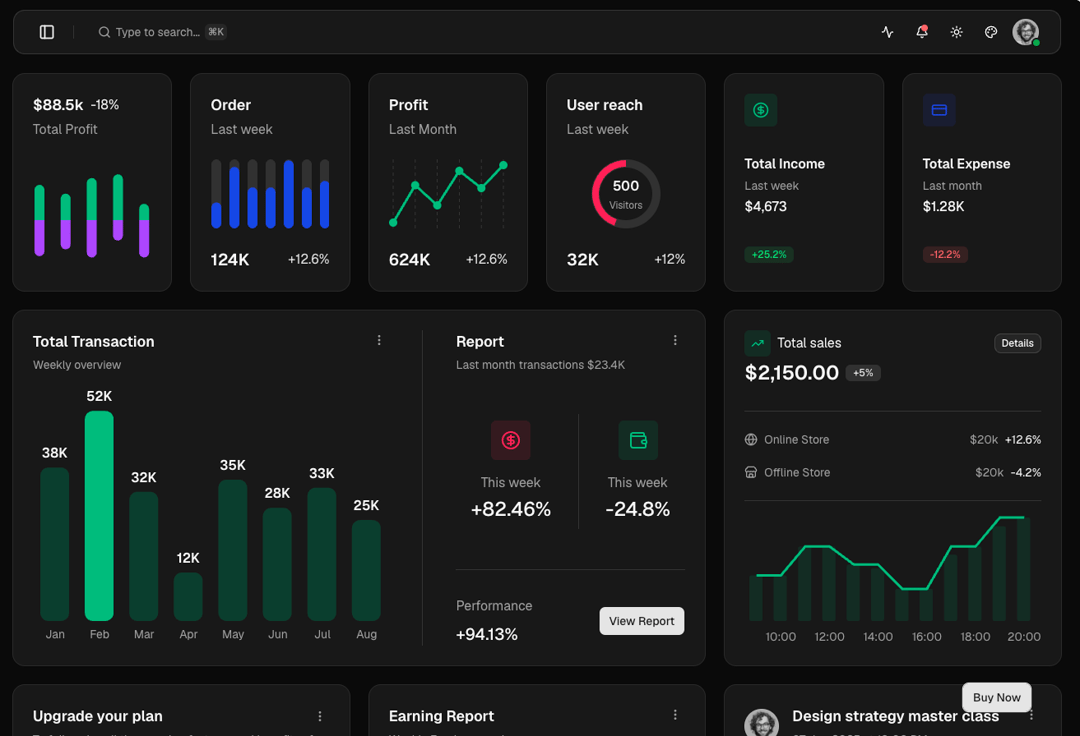Screen dimensions: 1080x736
Task: Click the Type to search field
Action: point(162,32)
